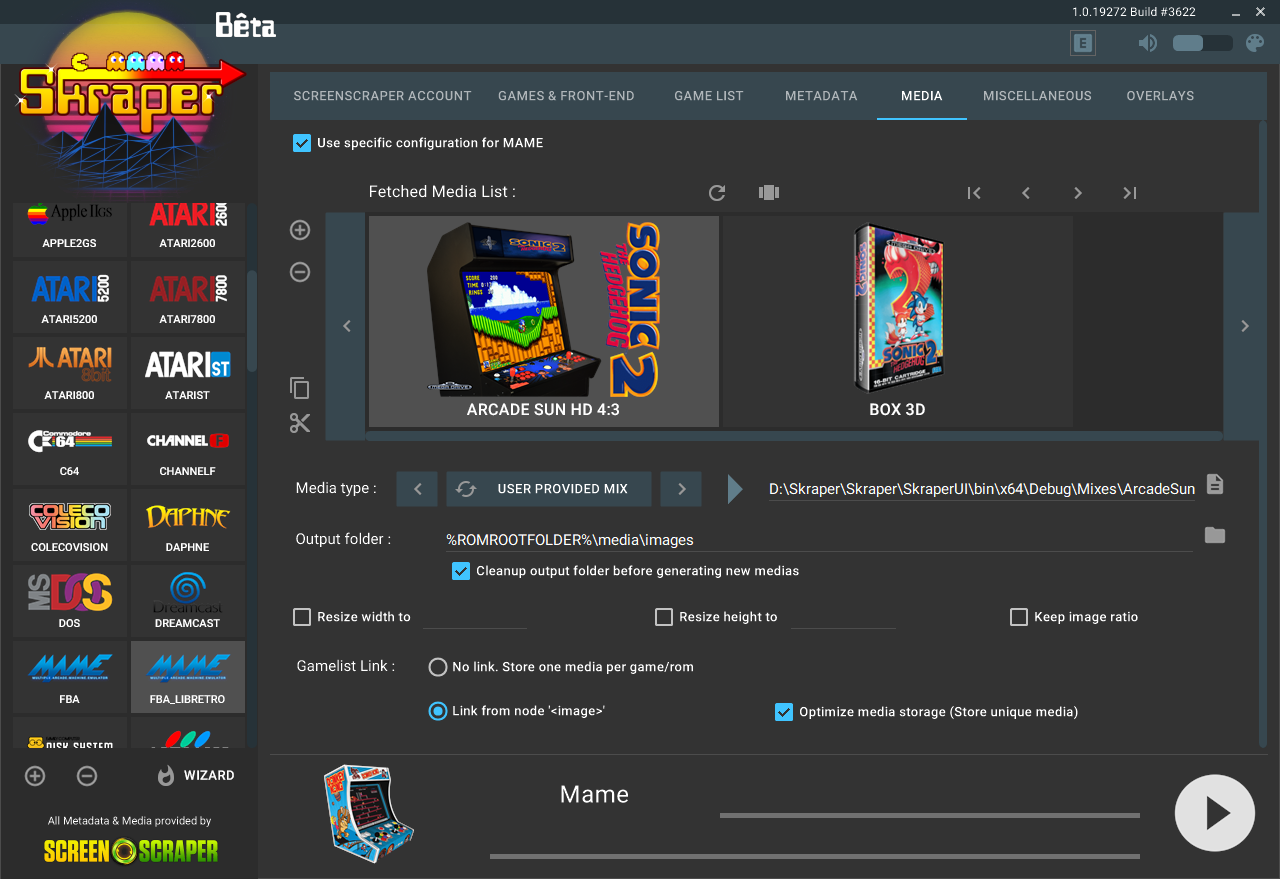Select the CHANNELF system
The height and width of the screenshot is (879, 1280).
[x=188, y=448]
